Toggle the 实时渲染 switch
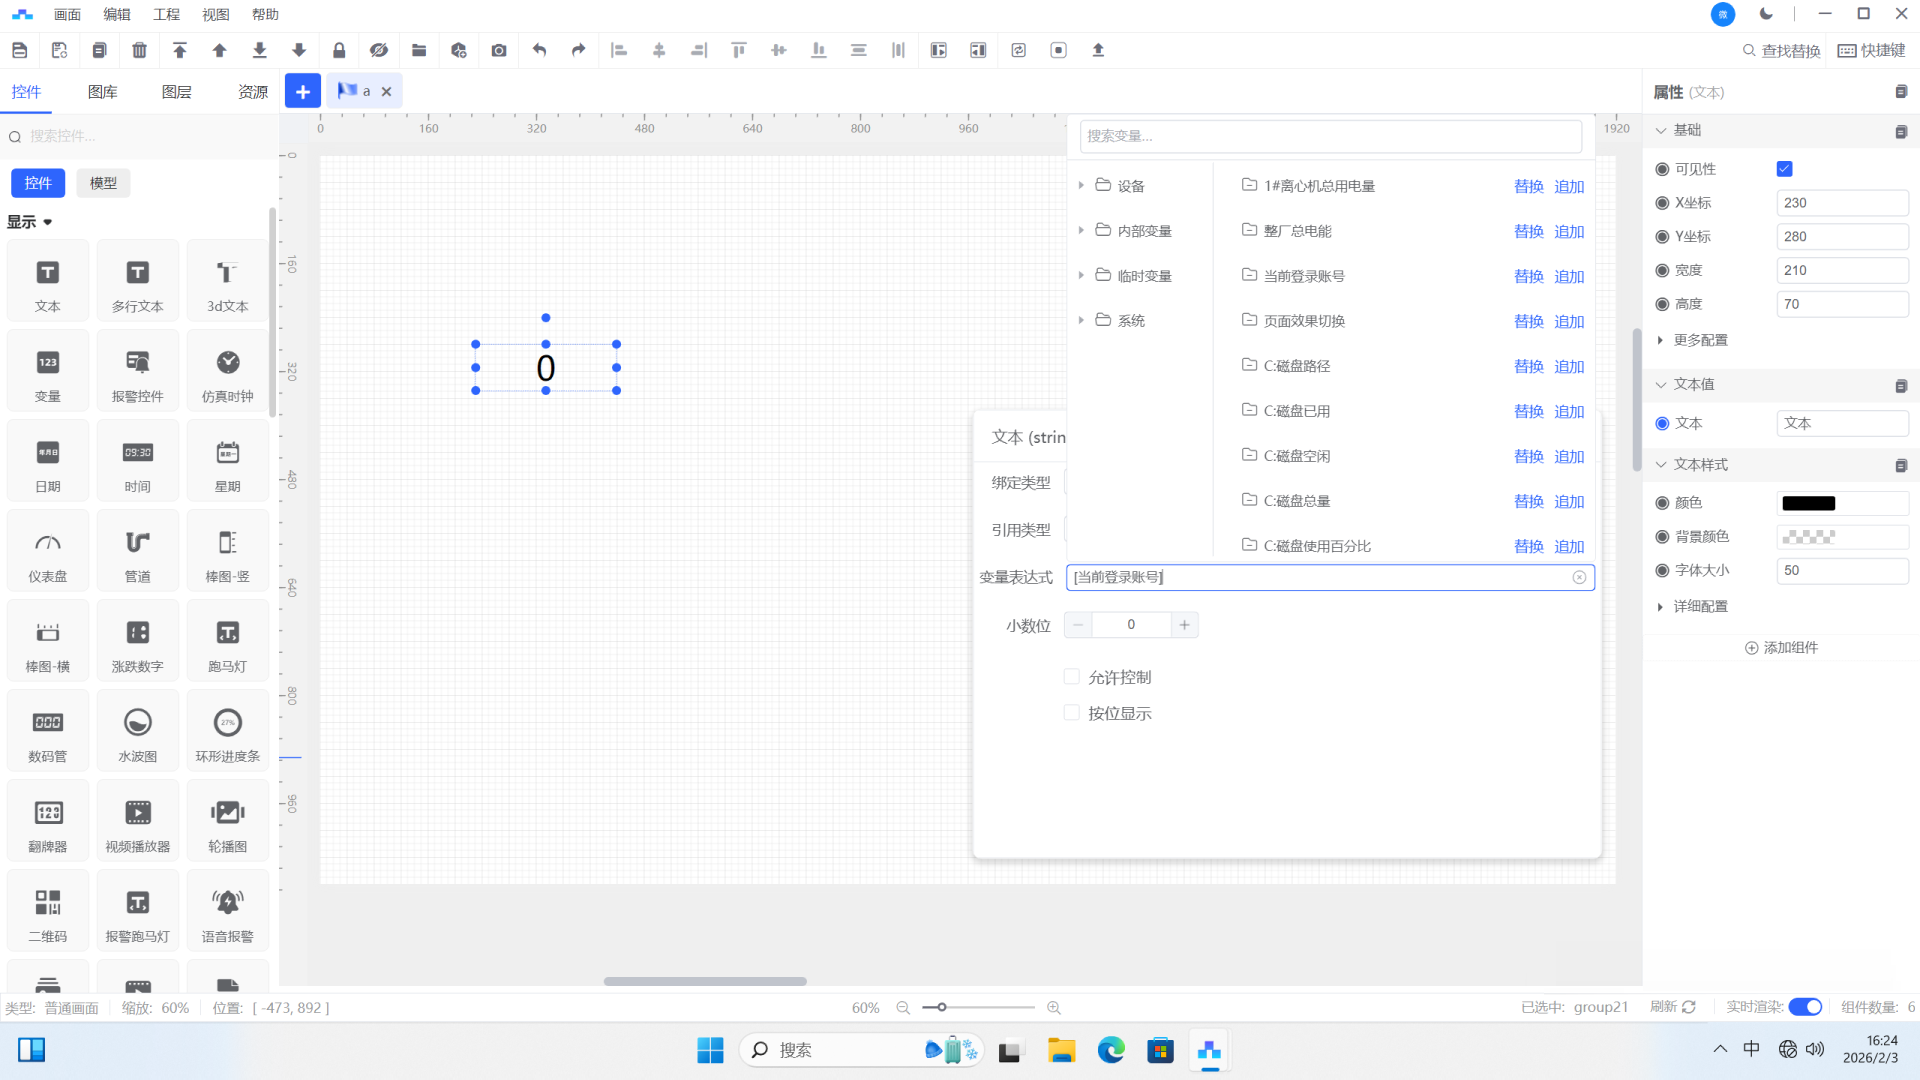The image size is (1920, 1080). 1804,1007
